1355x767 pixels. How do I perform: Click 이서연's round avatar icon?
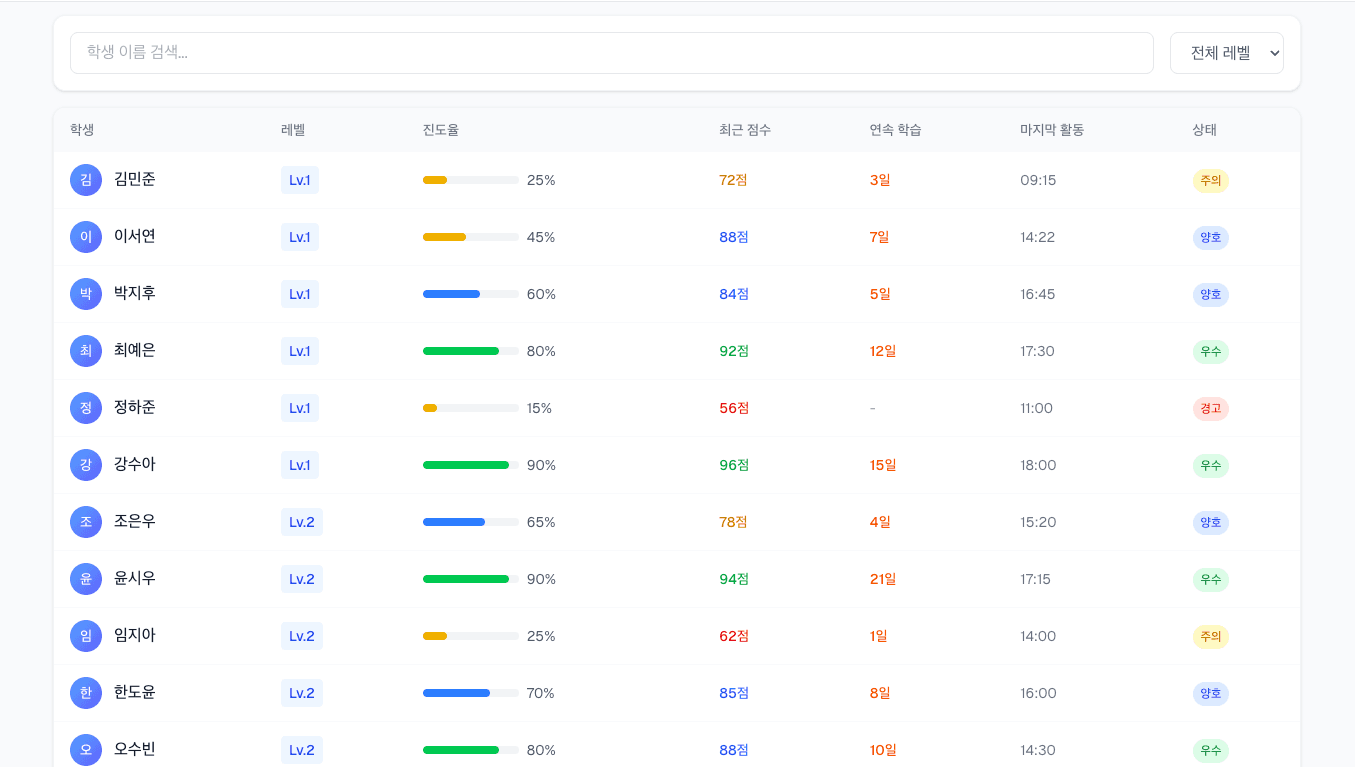pyautogui.click(x=86, y=237)
